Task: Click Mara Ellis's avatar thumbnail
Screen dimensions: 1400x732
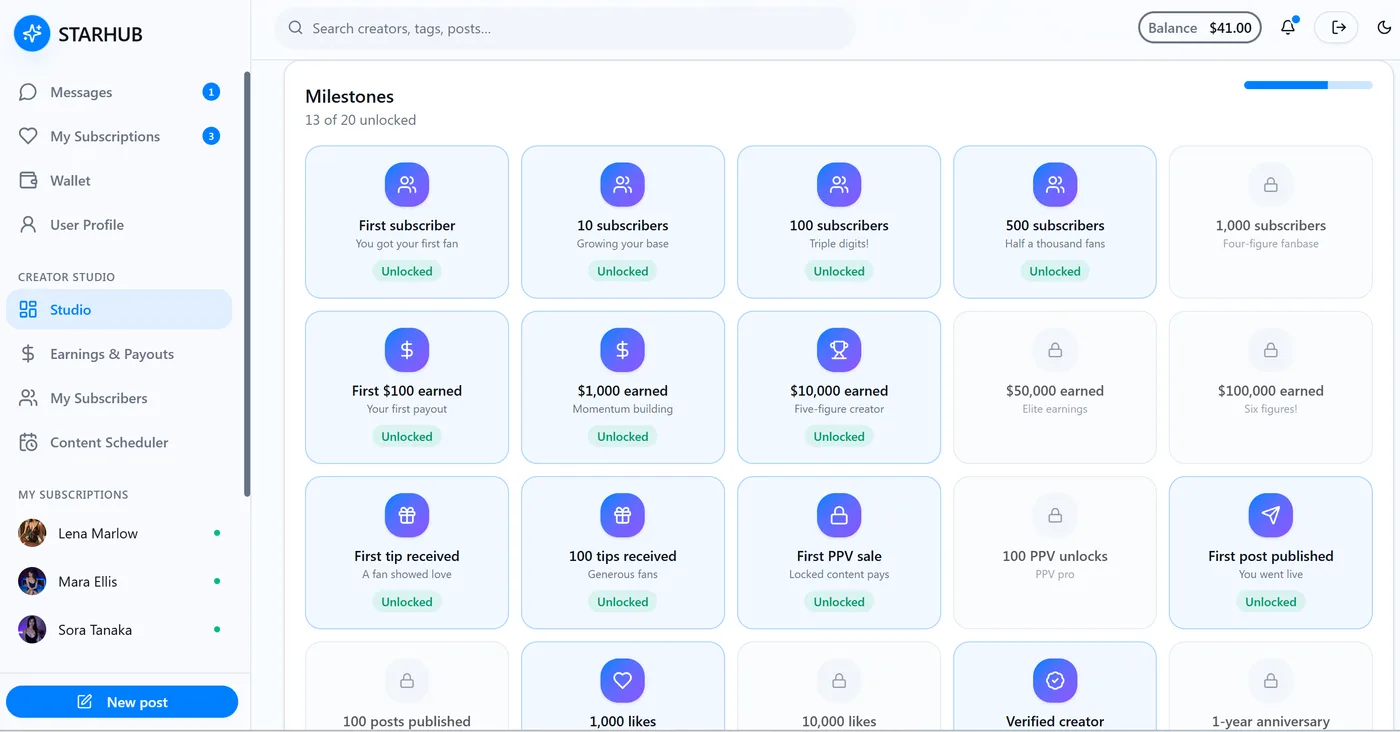Action: [x=32, y=581]
